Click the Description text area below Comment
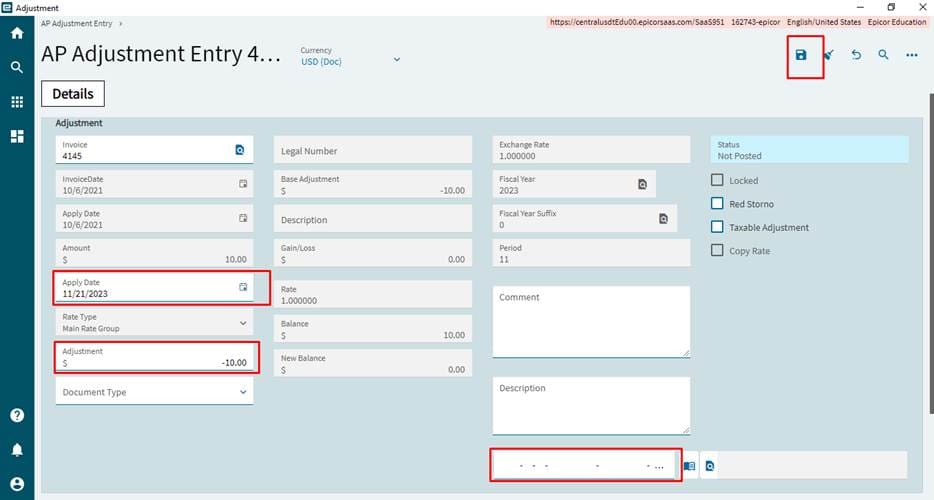 coord(591,406)
